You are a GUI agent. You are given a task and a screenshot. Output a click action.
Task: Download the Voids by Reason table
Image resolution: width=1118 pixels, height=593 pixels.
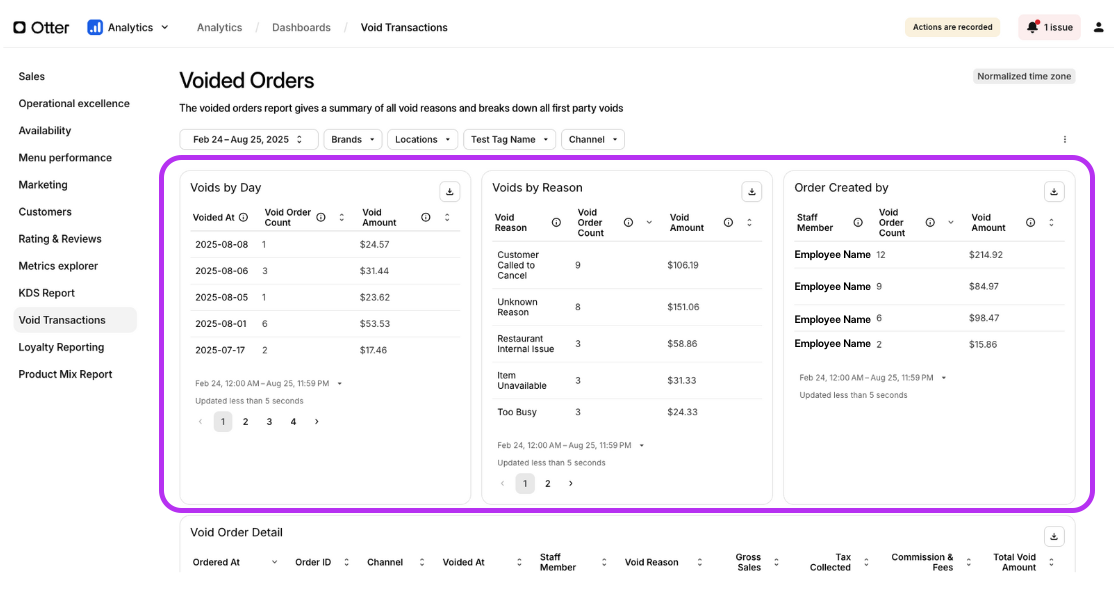tap(751, 191)
